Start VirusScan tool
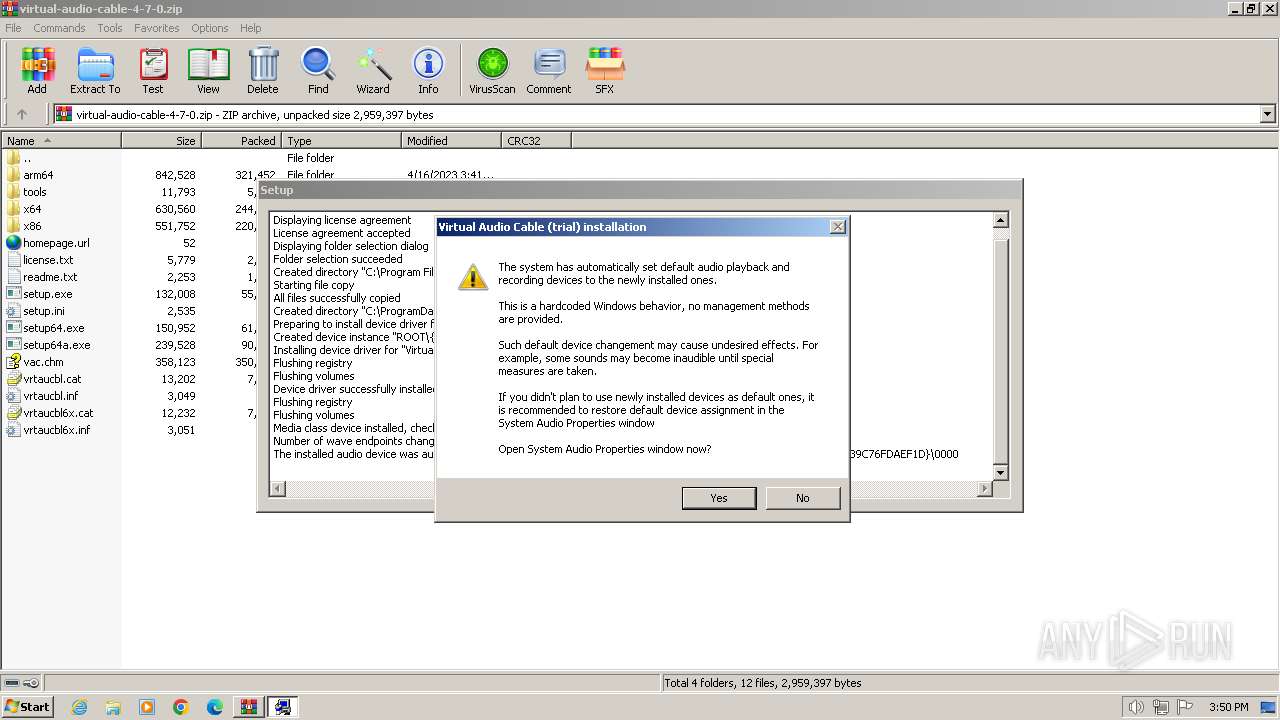1280x720 pixels. point(492,71)
